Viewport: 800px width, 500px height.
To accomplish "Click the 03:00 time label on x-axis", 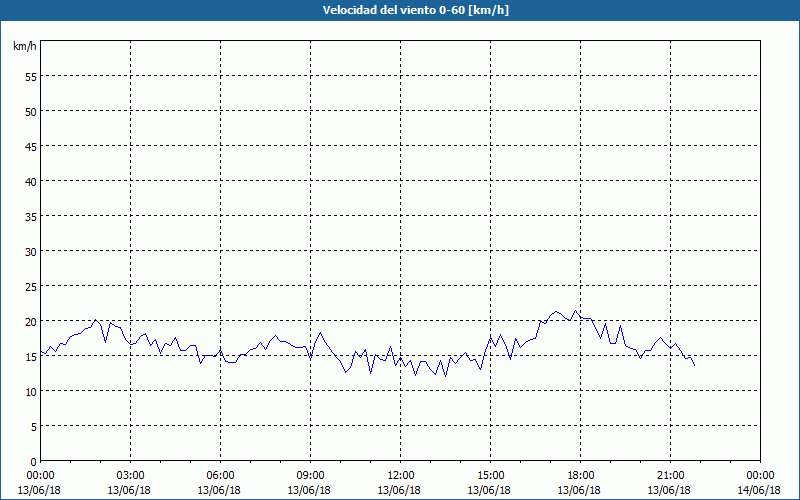I will coord(131,476).
